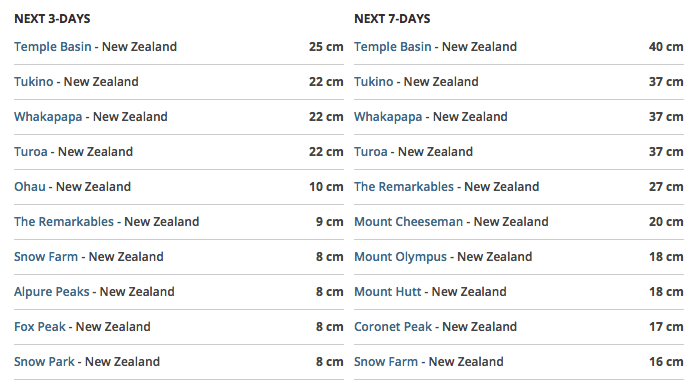The image size is (695, 384).
Task: Open the Mount Cheeseman link
Action: (x=408, y=222)
